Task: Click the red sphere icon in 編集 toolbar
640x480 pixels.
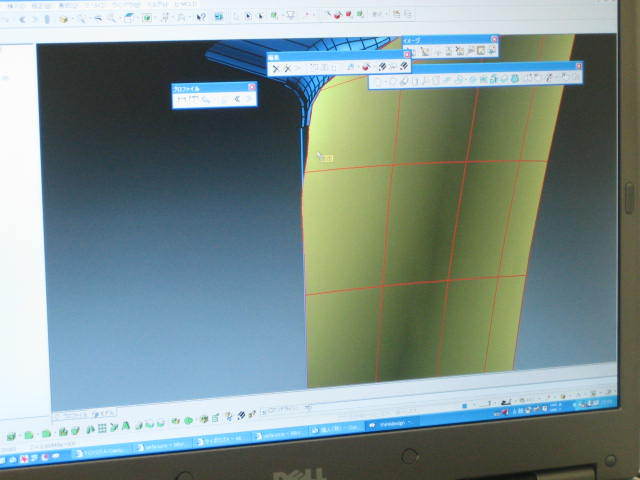Action: [x=367, y=67]
